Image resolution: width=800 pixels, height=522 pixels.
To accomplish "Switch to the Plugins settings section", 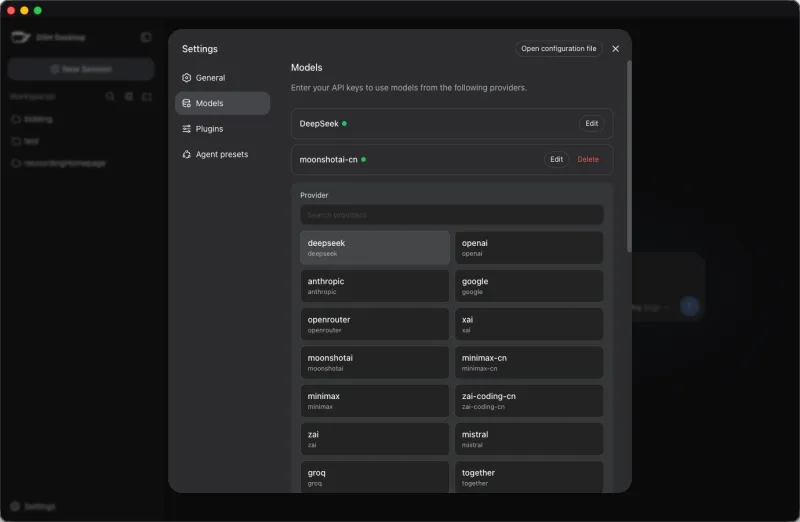I will pyautogui.click(x=222, y=129).
